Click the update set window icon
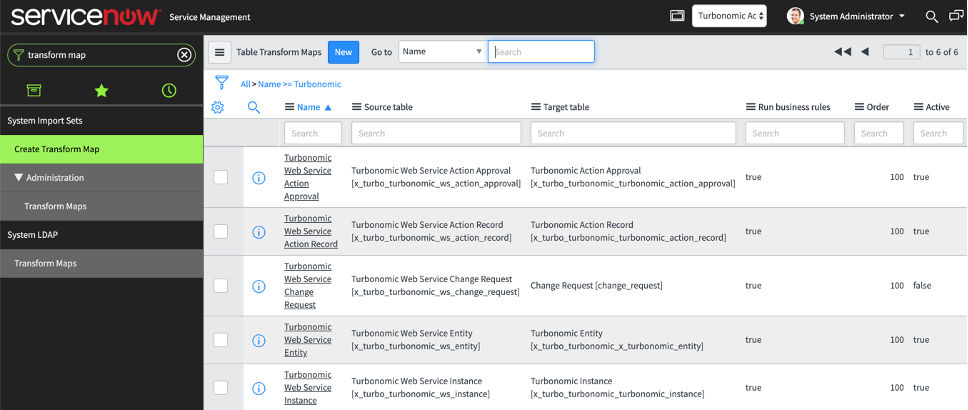The height and width of the screenshot is (410, 968). [677, 17]
